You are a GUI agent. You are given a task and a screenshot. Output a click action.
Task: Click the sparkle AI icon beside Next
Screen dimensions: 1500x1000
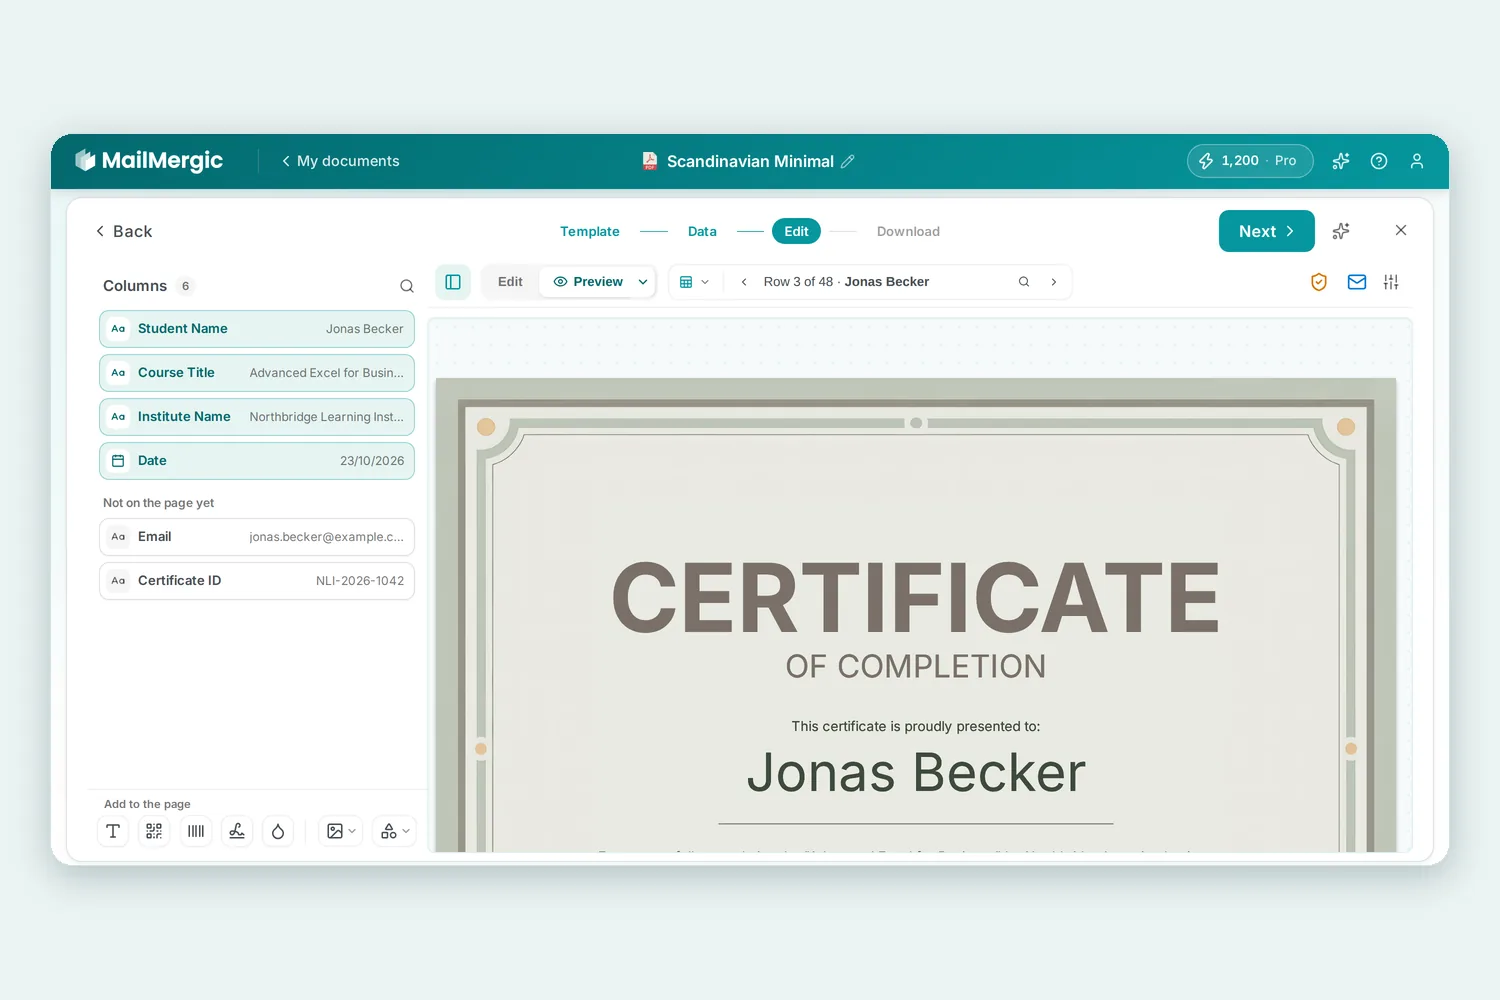tap(1341, 231)
